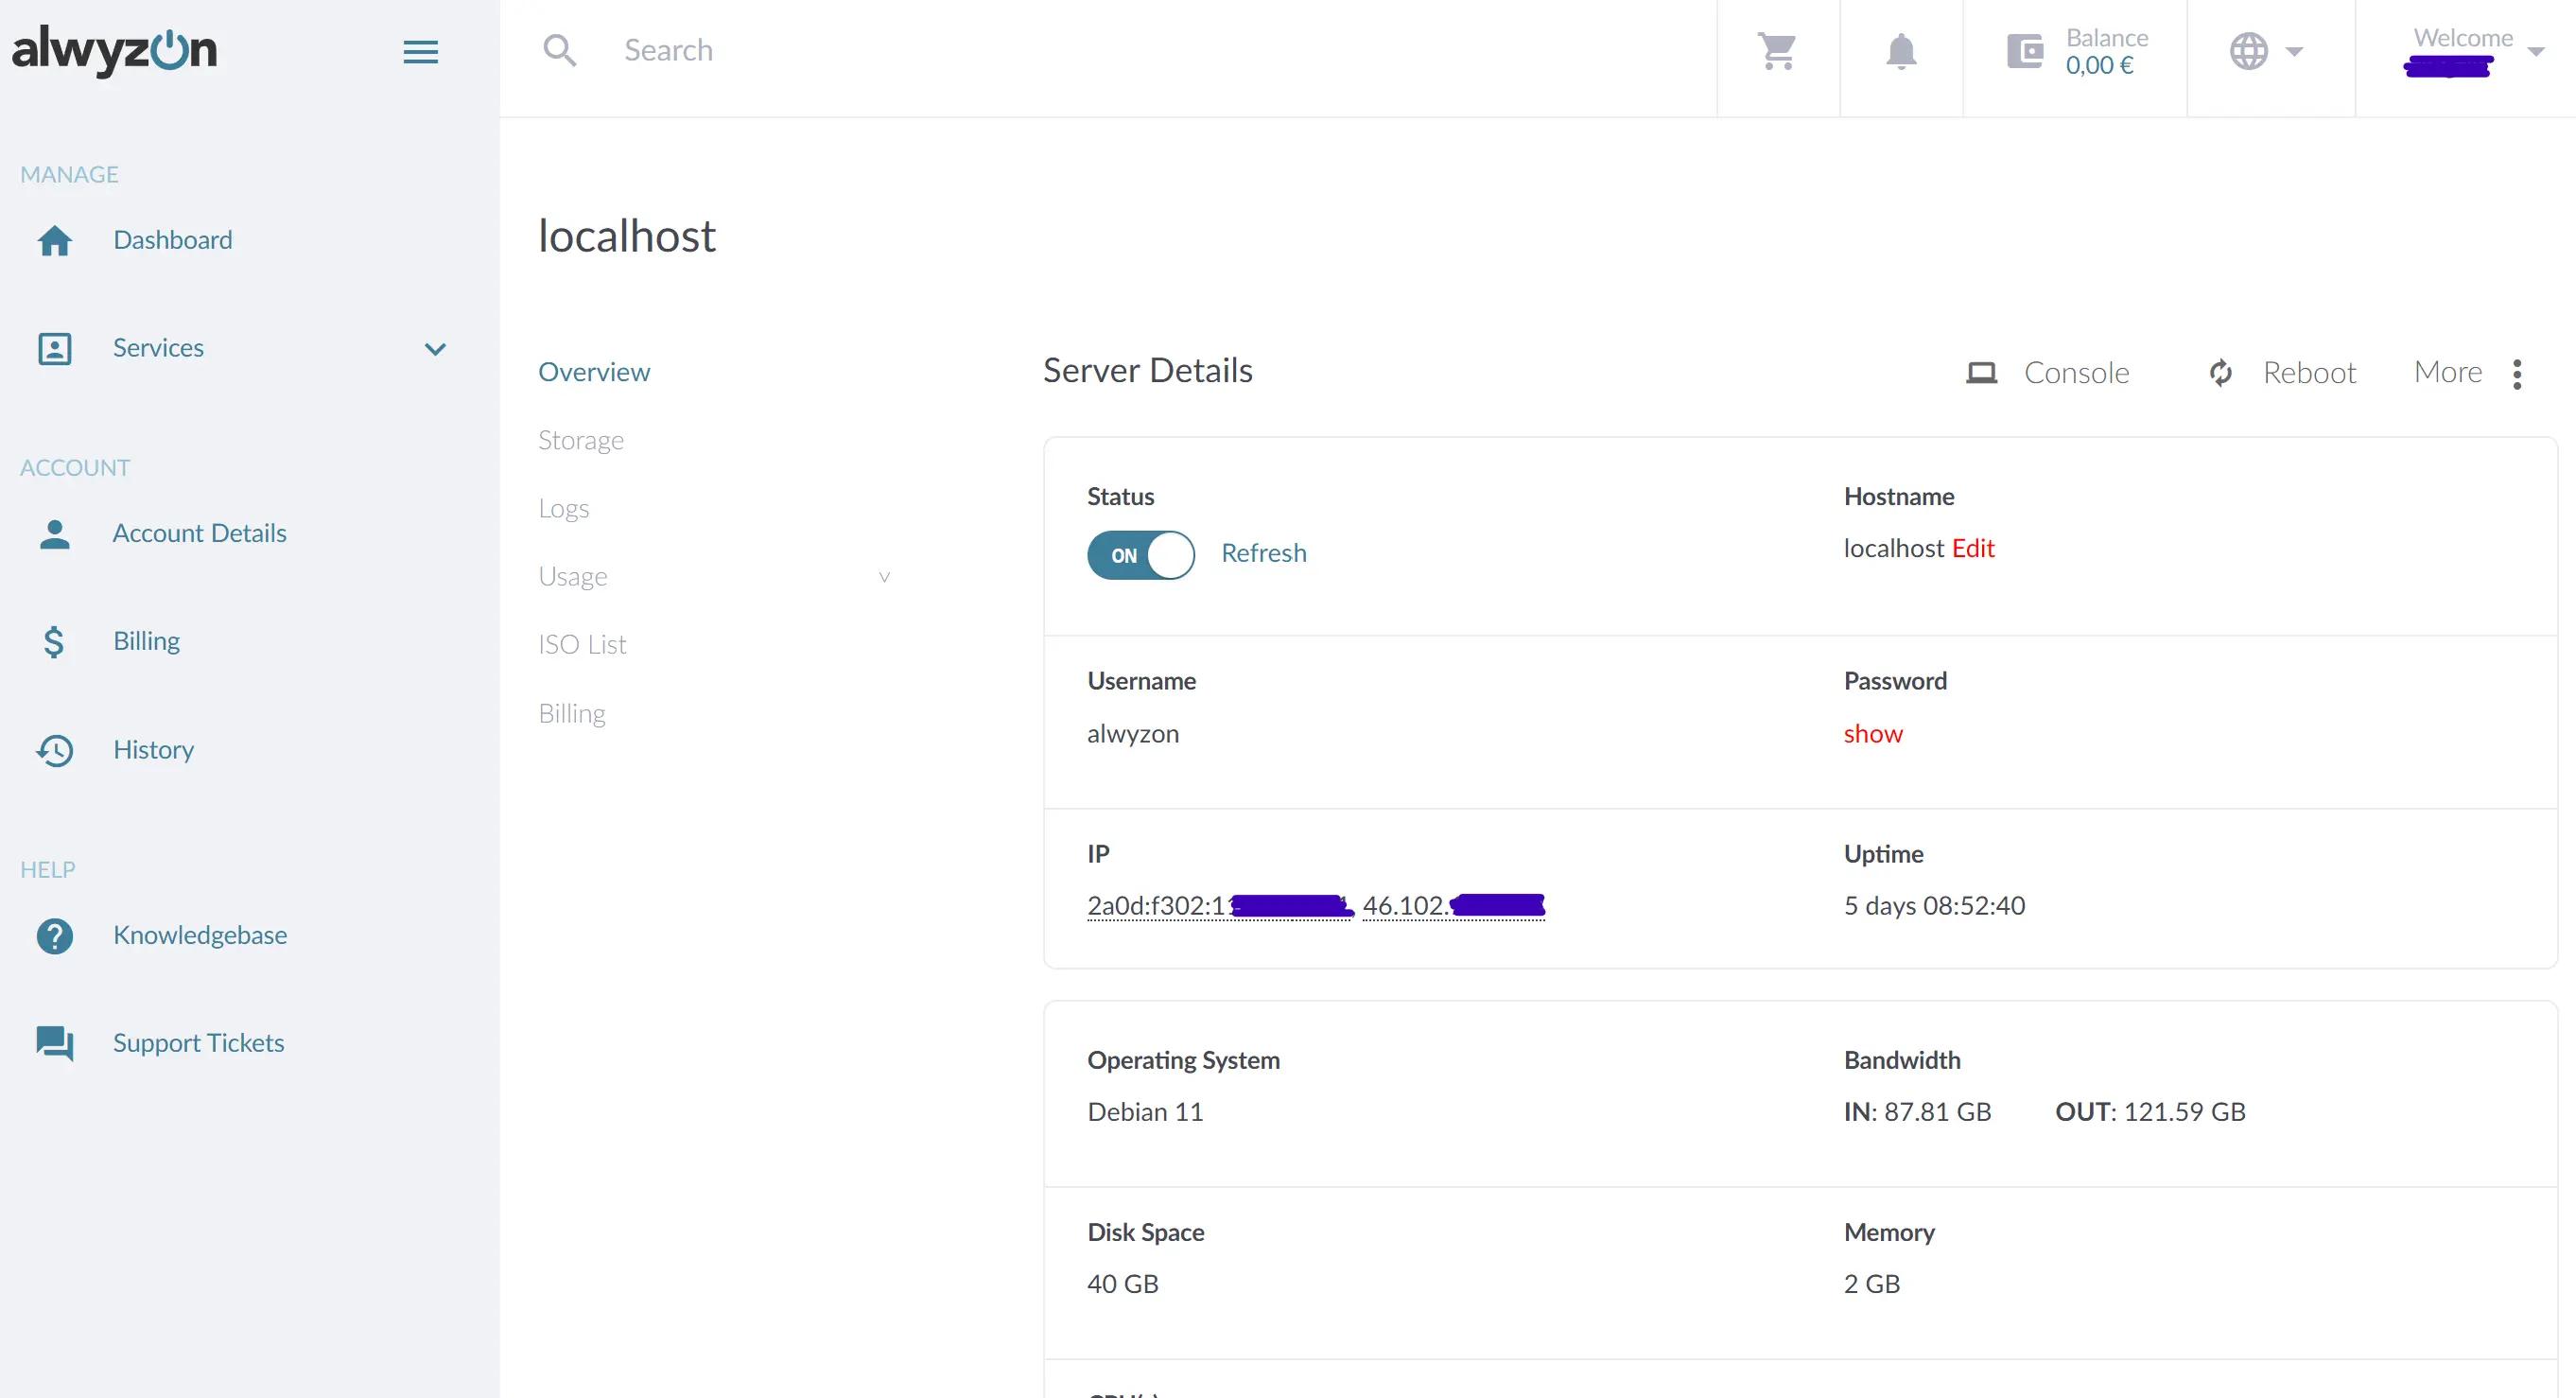Open the Usage section
The height and width of the screenshot is (1398, 2576).
572,576
